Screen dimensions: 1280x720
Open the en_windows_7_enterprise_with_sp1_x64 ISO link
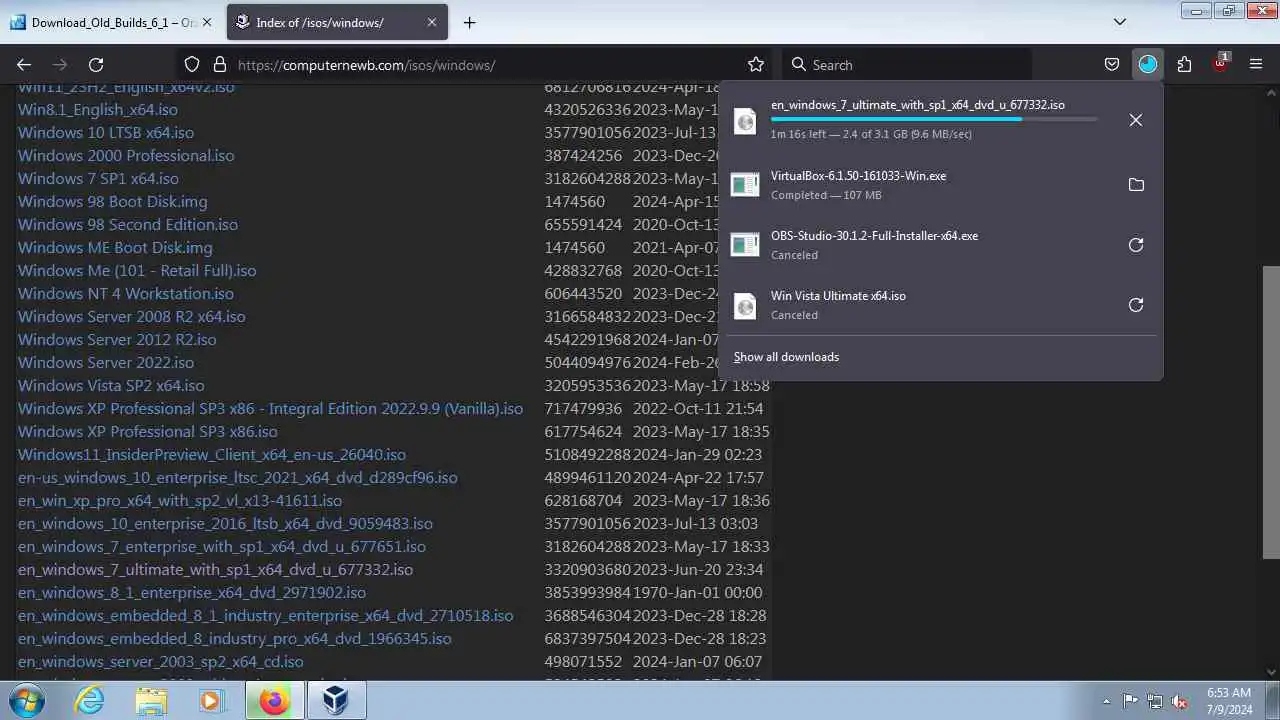pos(222,547)
